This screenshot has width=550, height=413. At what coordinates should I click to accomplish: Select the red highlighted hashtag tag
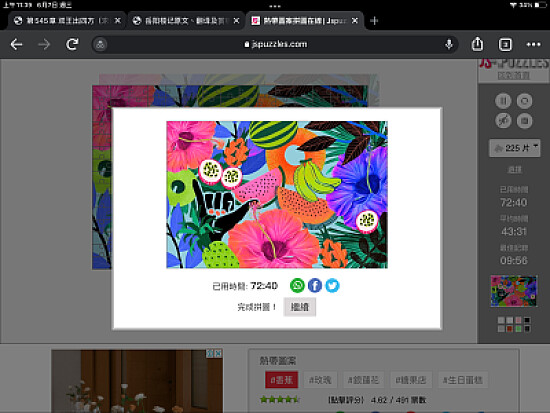click(282, 380)
